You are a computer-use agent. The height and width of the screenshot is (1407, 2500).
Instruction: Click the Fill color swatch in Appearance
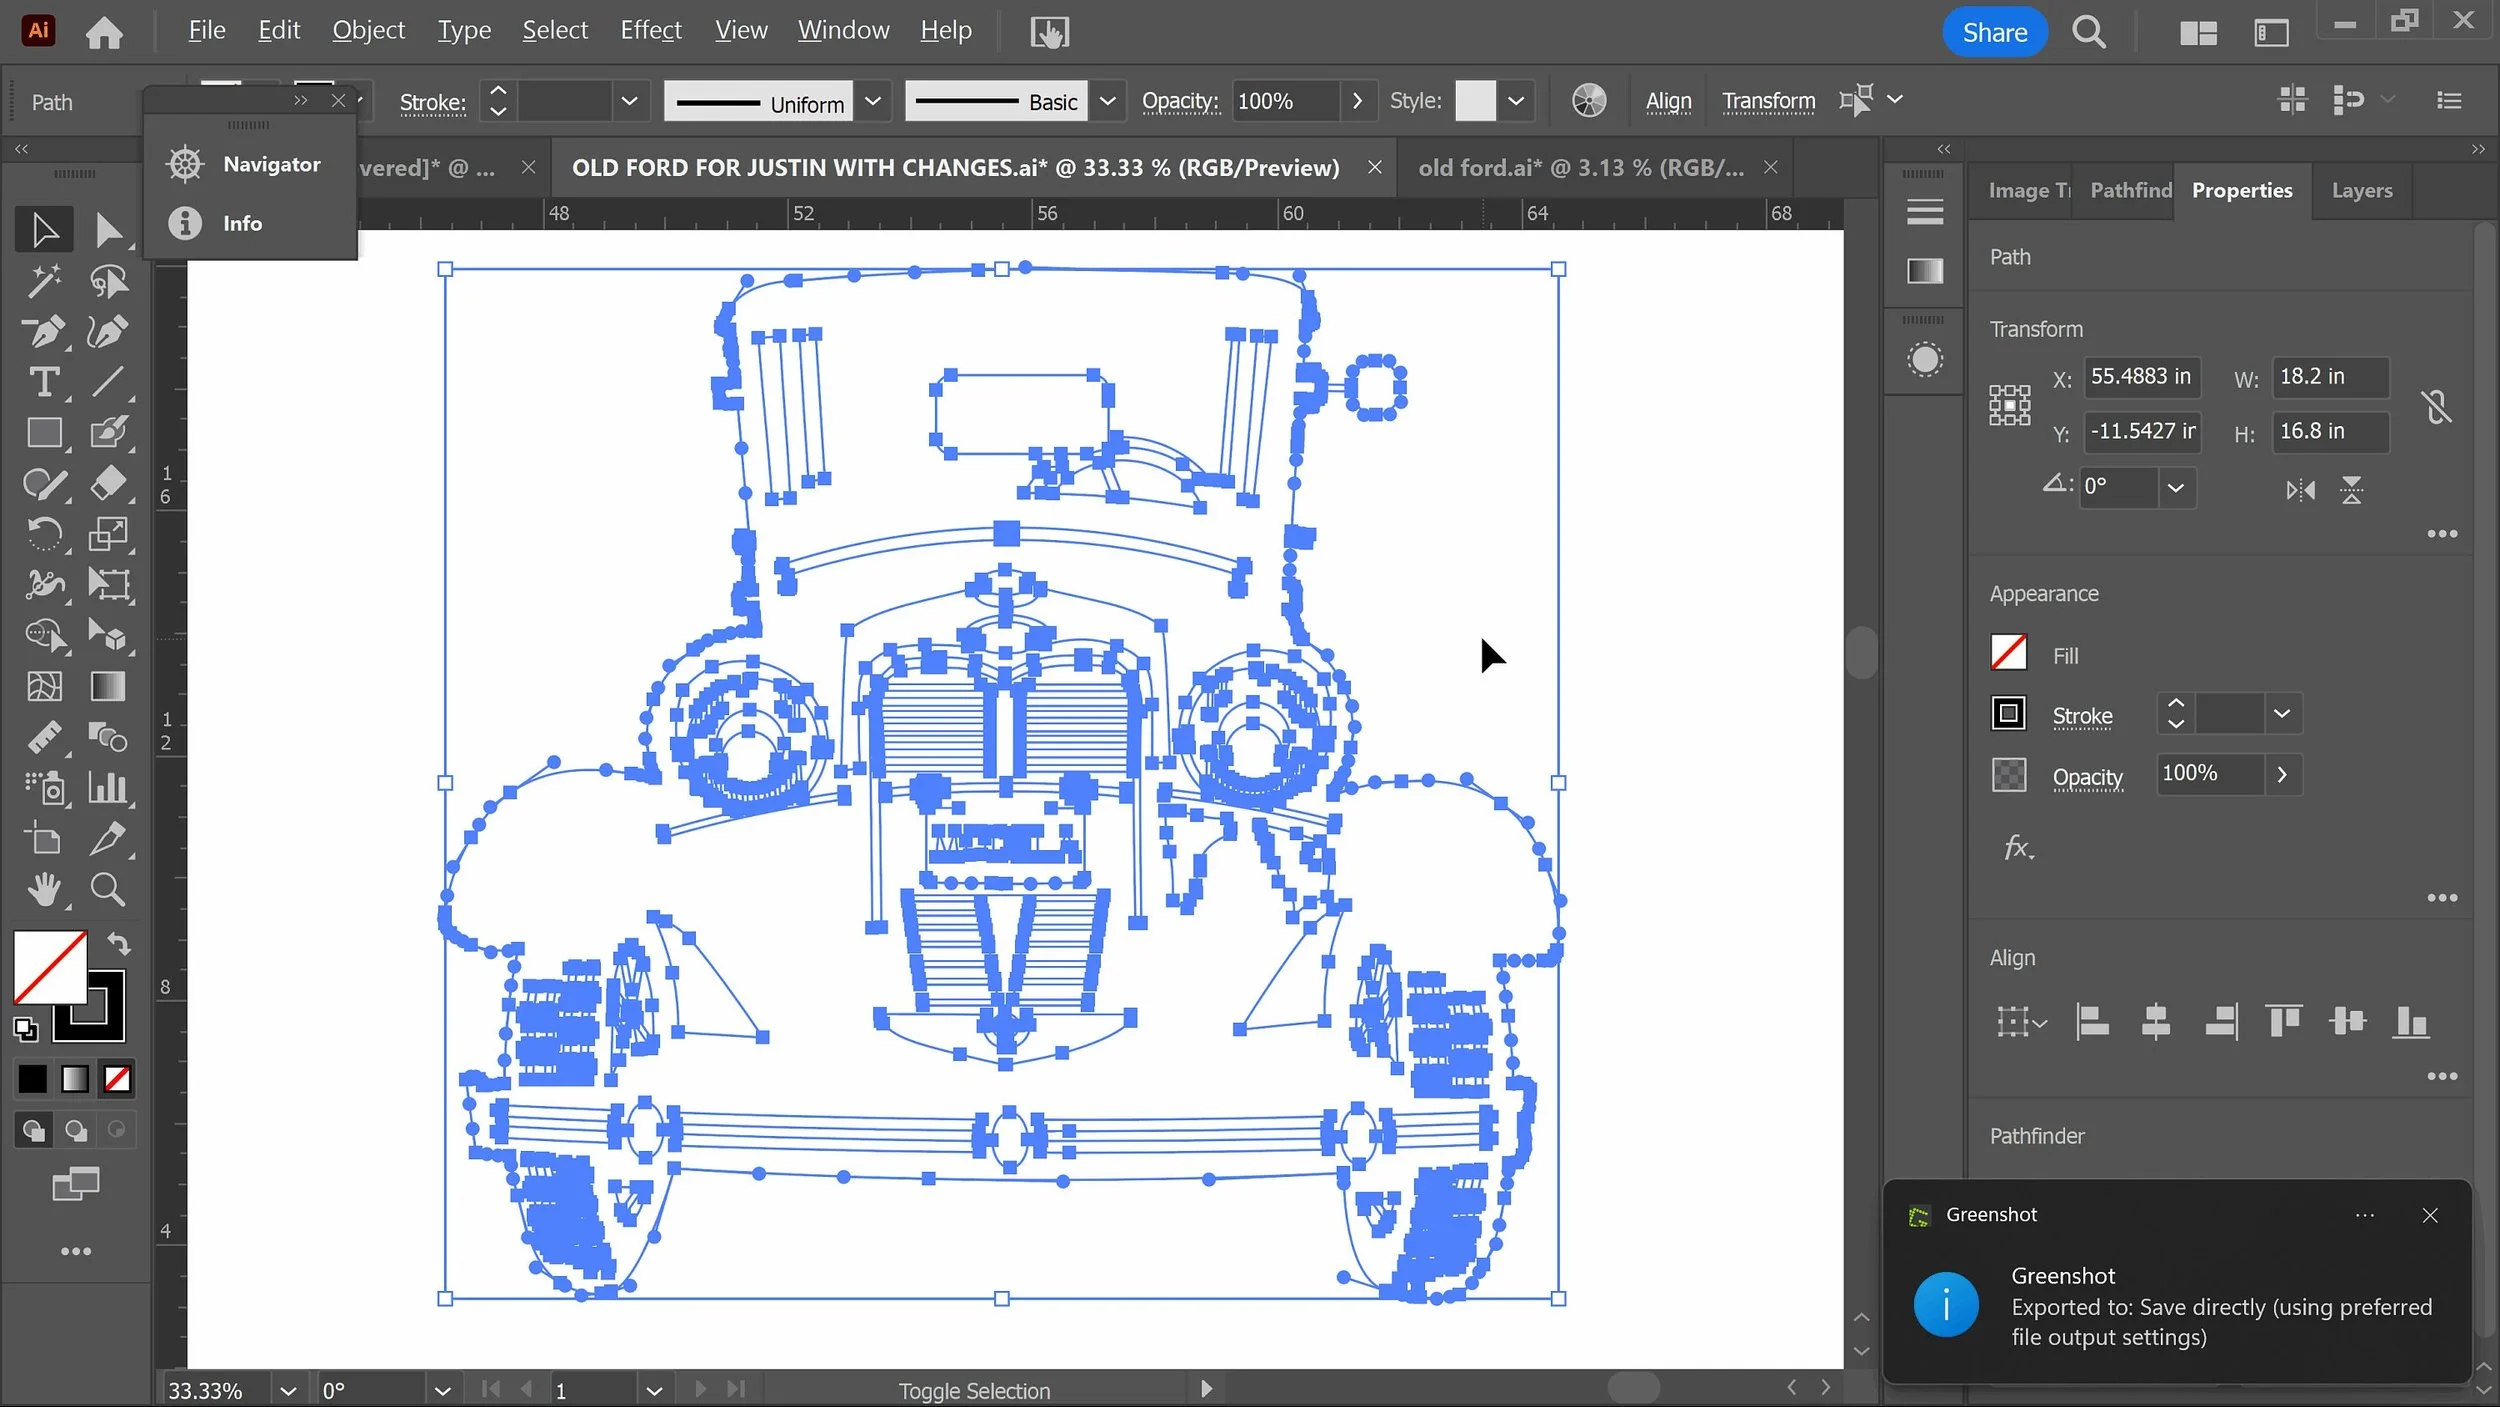coord(2008,654)
